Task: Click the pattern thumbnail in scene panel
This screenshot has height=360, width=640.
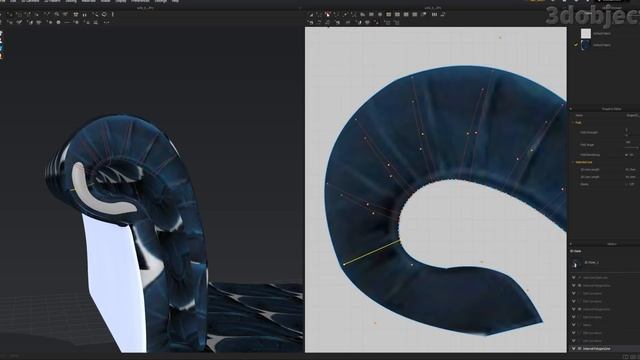Action: point(576,263)
